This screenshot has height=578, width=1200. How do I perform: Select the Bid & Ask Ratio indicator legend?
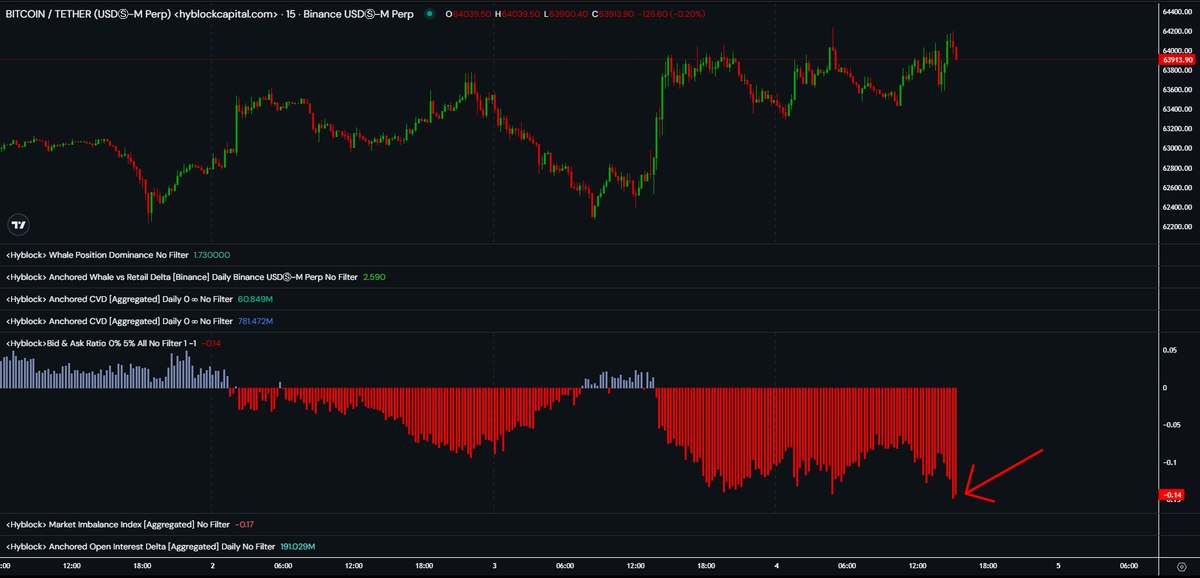coord(101,343)
